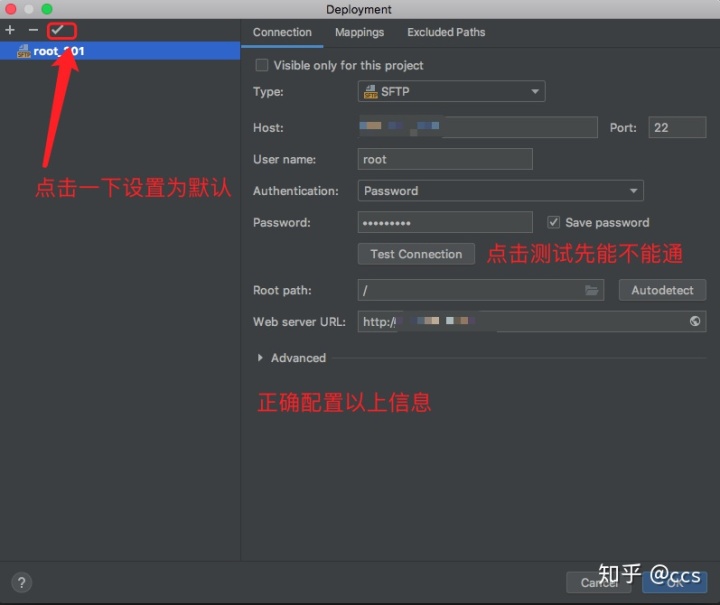Click the Password input field

[x=445, y=223]
